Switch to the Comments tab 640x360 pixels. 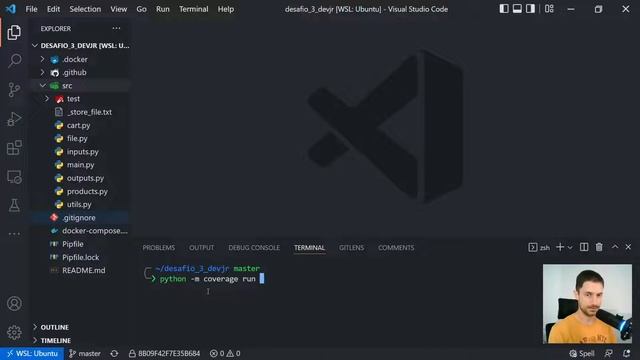pyautogui.click(x=396, y=248)
